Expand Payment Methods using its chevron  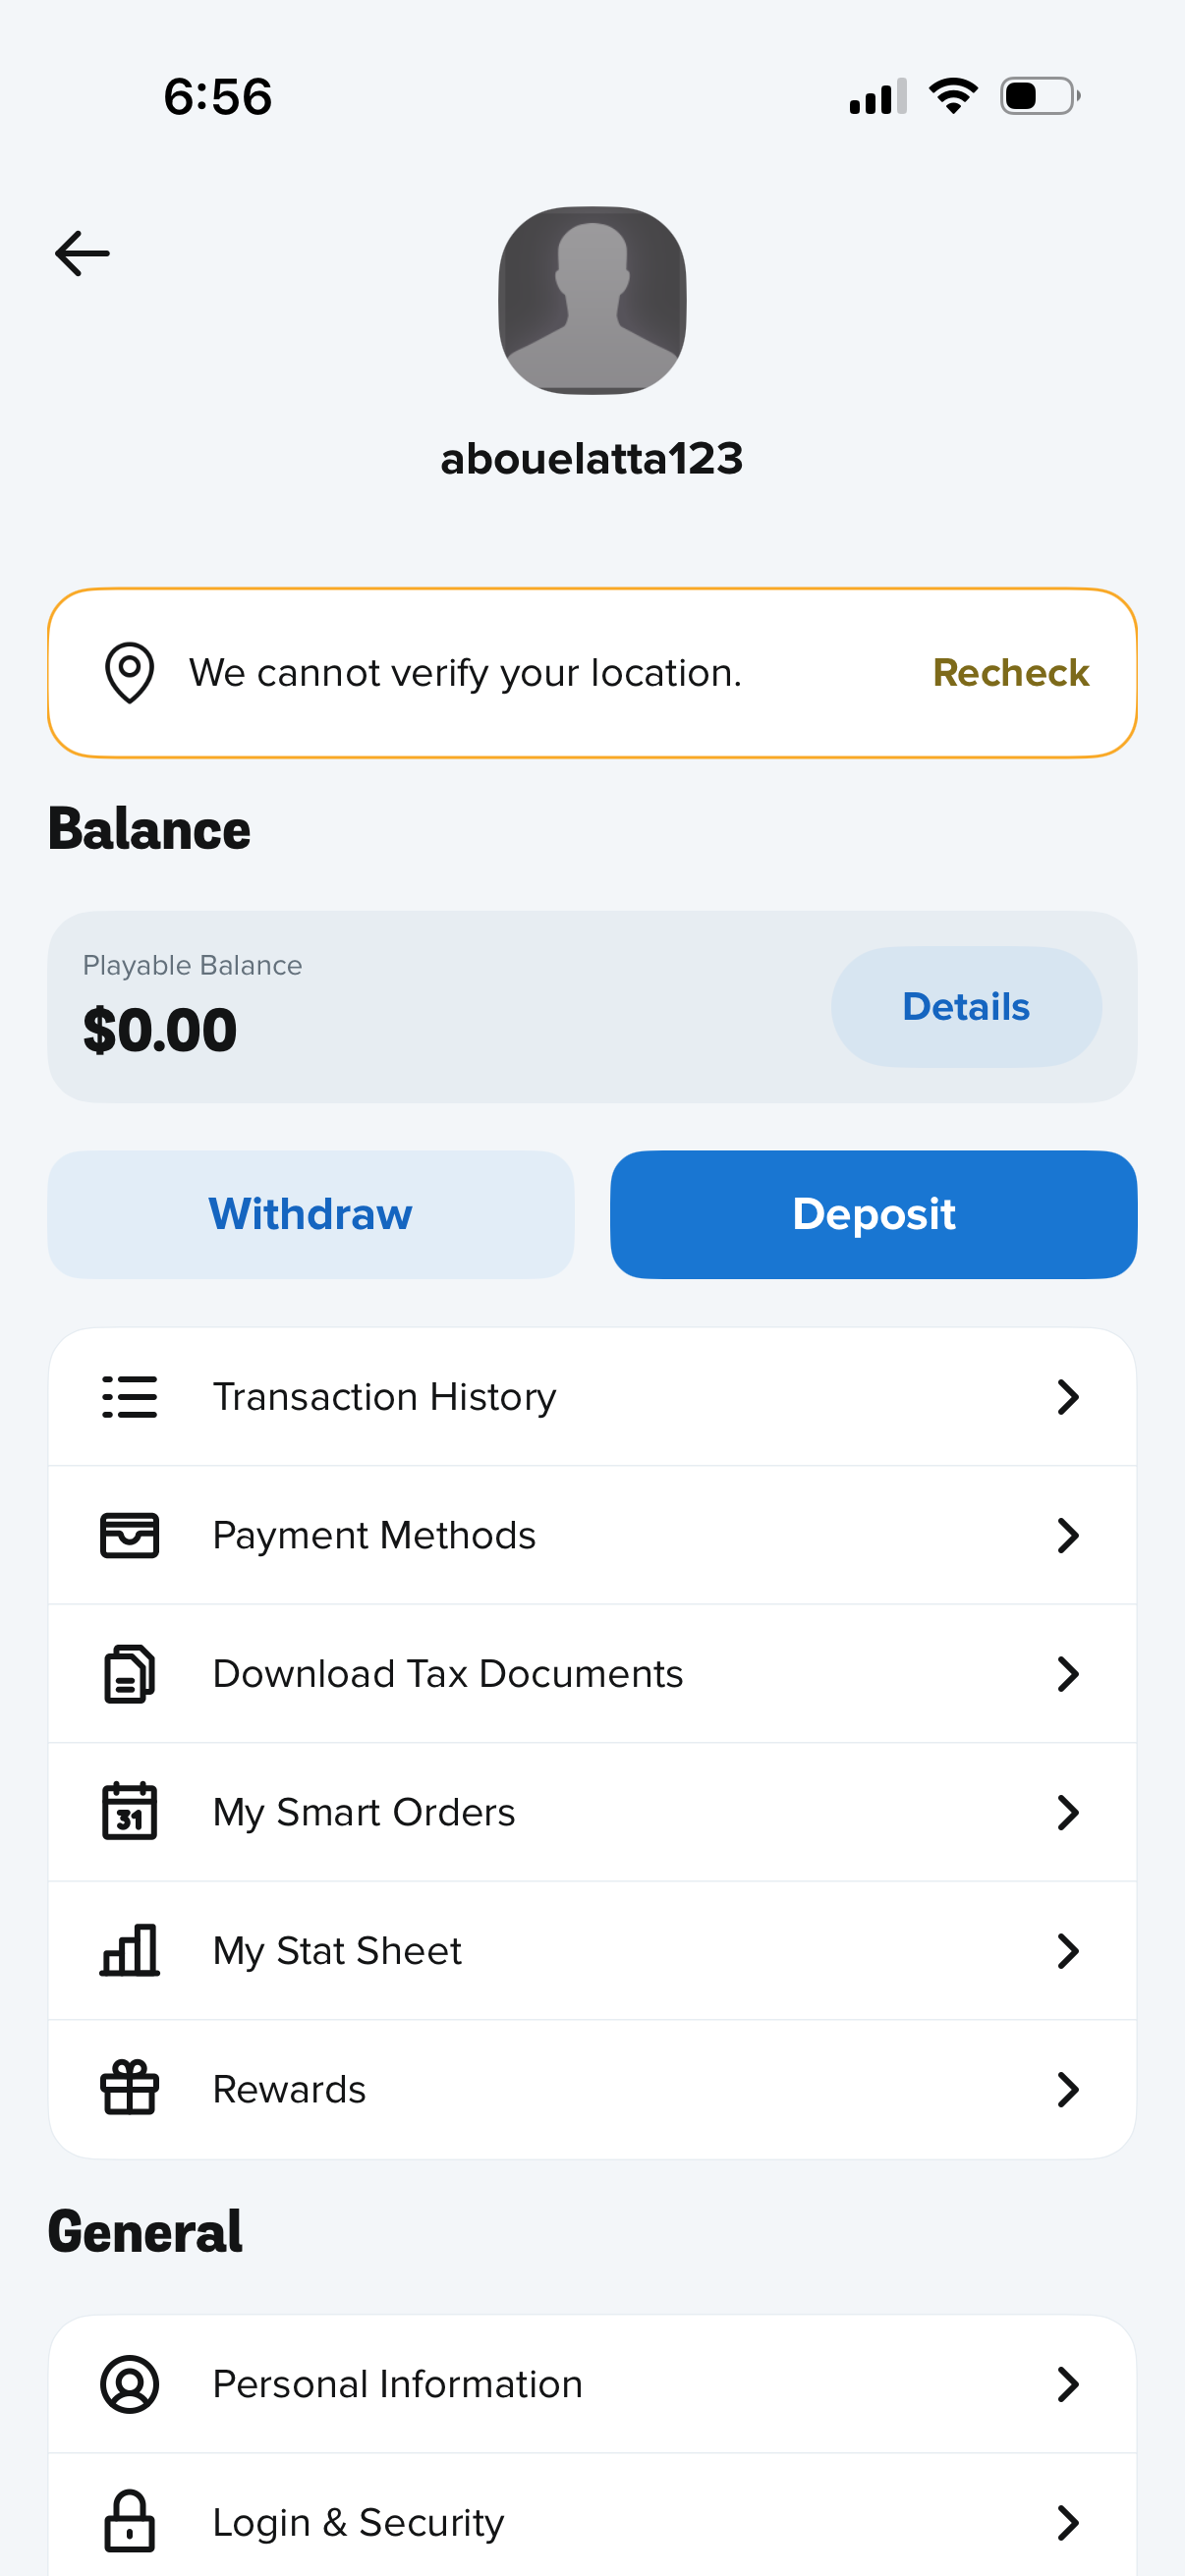pyautogui.click(x=1068, y=1535)
